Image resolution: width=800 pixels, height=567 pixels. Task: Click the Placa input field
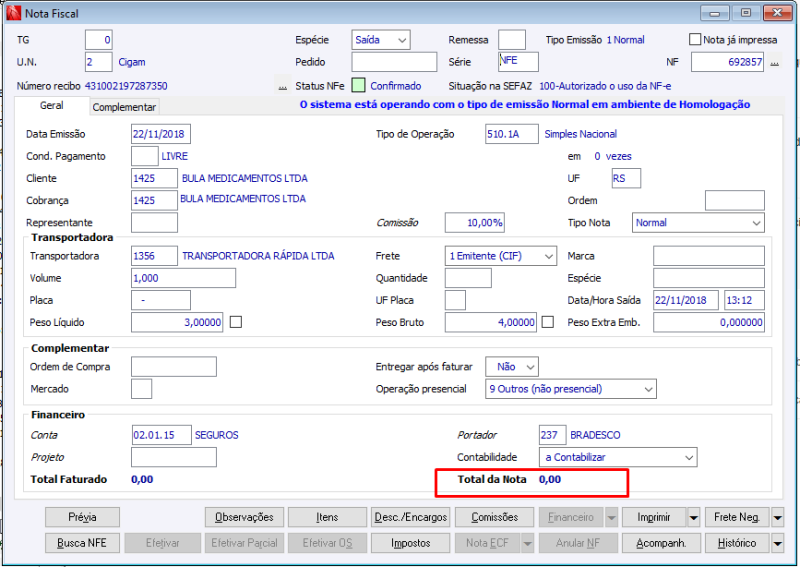click(161, 300)
